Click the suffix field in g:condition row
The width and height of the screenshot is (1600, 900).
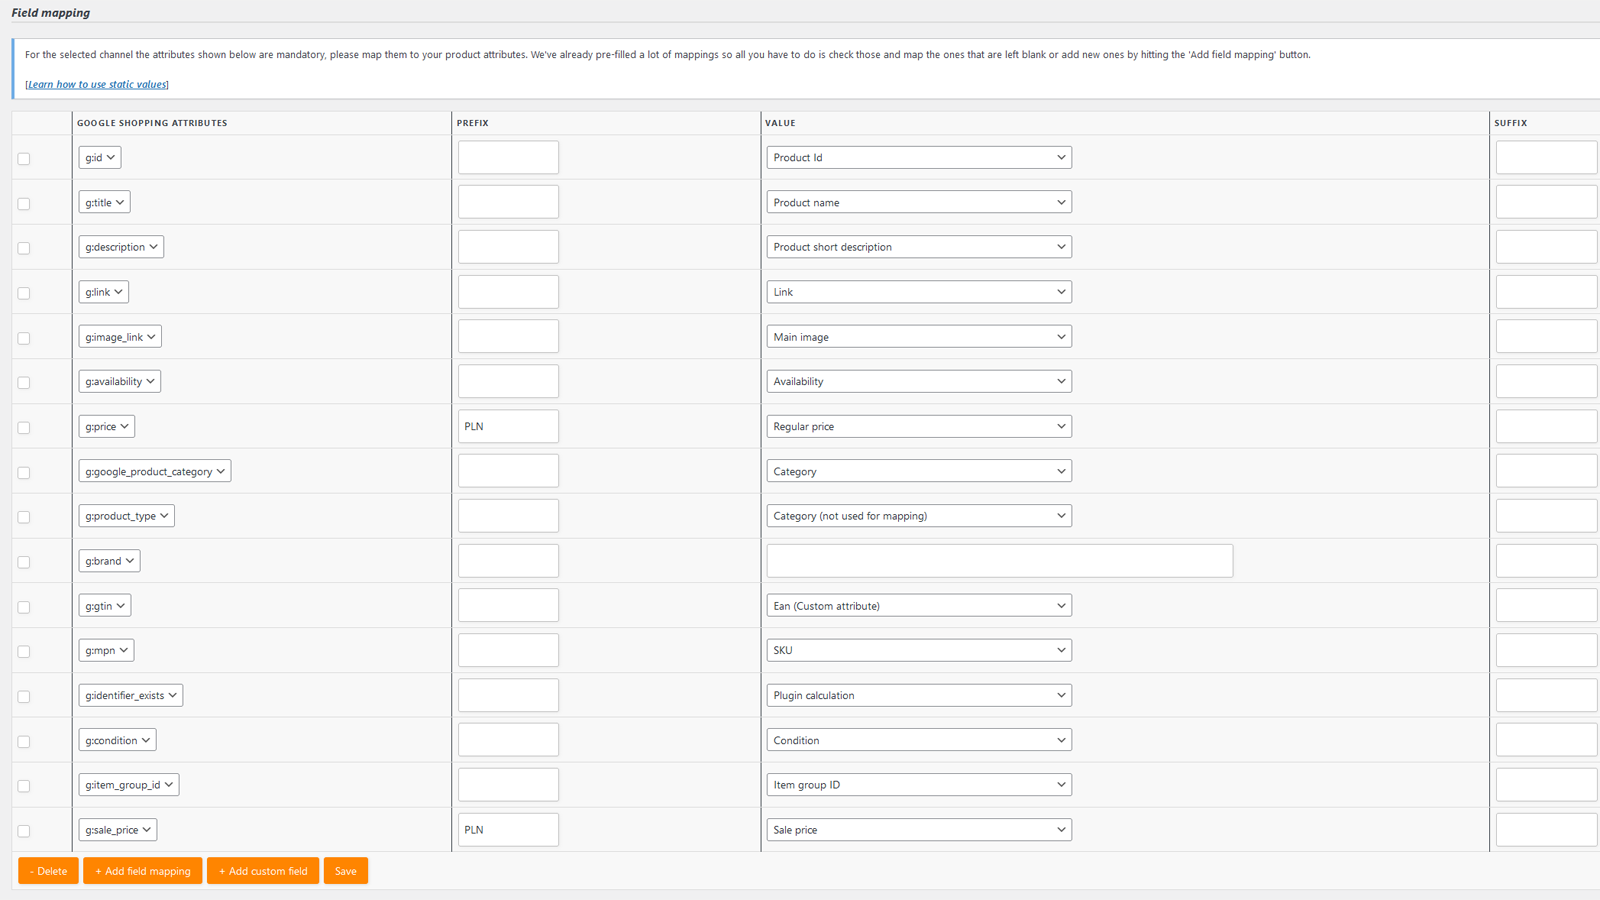[1546, 740]
